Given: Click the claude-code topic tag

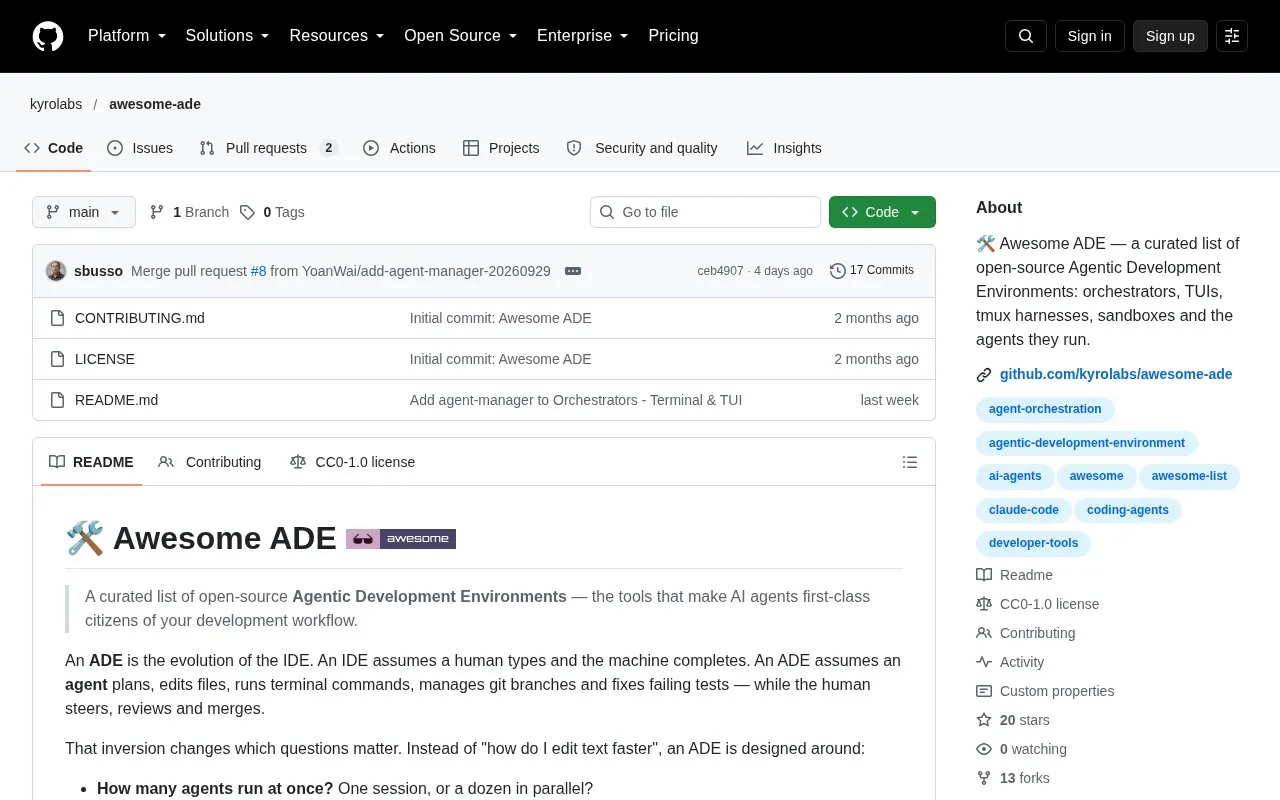Looking at the screenshot, I should (x=1023, y=510).
